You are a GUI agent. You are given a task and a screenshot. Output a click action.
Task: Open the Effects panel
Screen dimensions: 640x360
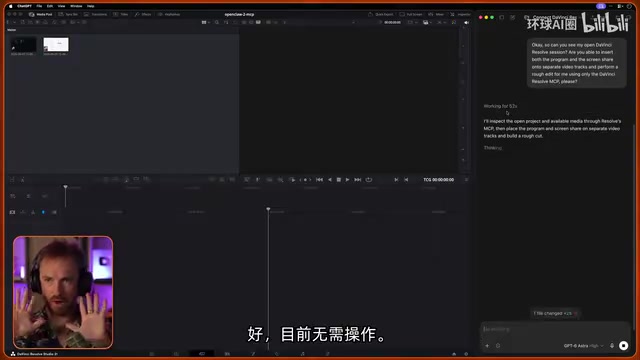click(x=143, y=14)
